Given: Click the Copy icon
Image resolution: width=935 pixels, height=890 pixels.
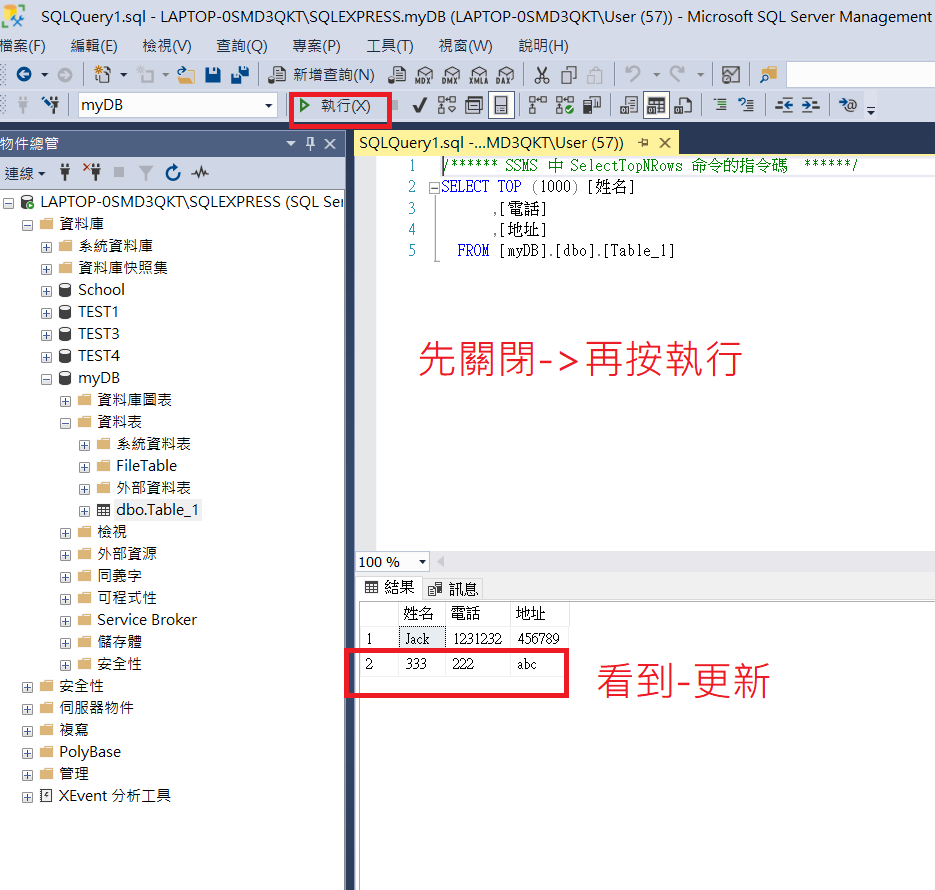Looking at the screenshot, I should point(568,75).
